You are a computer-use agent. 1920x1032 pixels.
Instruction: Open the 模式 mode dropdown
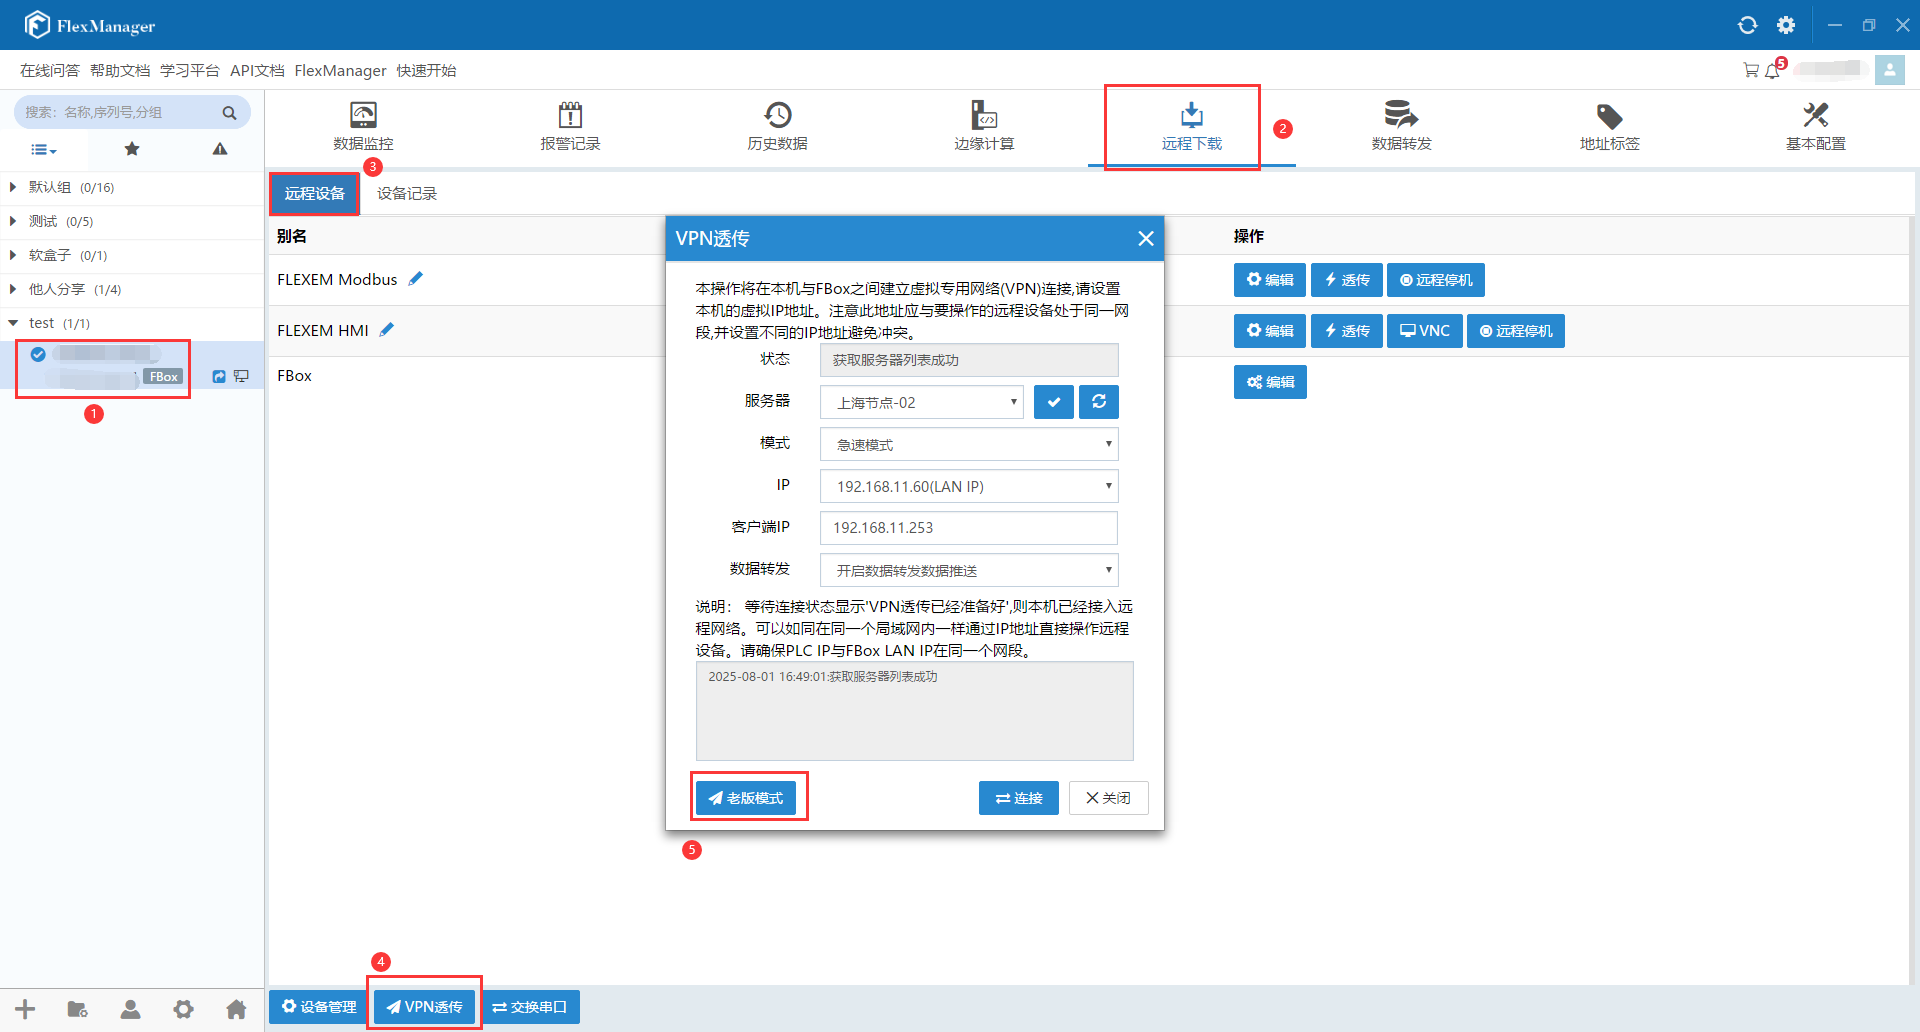pyautogui.click(x=968, y=444)
